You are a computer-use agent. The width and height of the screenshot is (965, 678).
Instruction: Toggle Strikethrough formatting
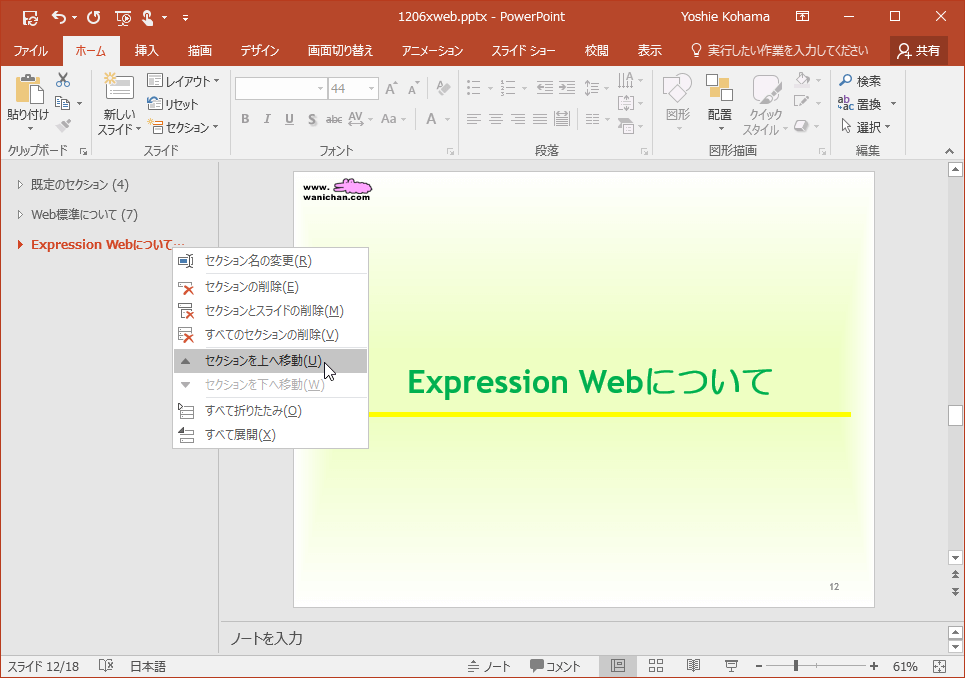coord(334,119)
